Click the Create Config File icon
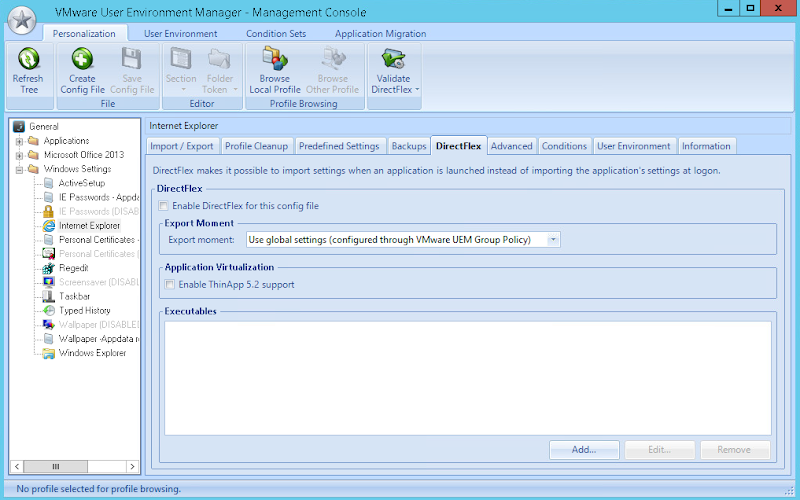The image size is (800, 500). coord(82,59)
